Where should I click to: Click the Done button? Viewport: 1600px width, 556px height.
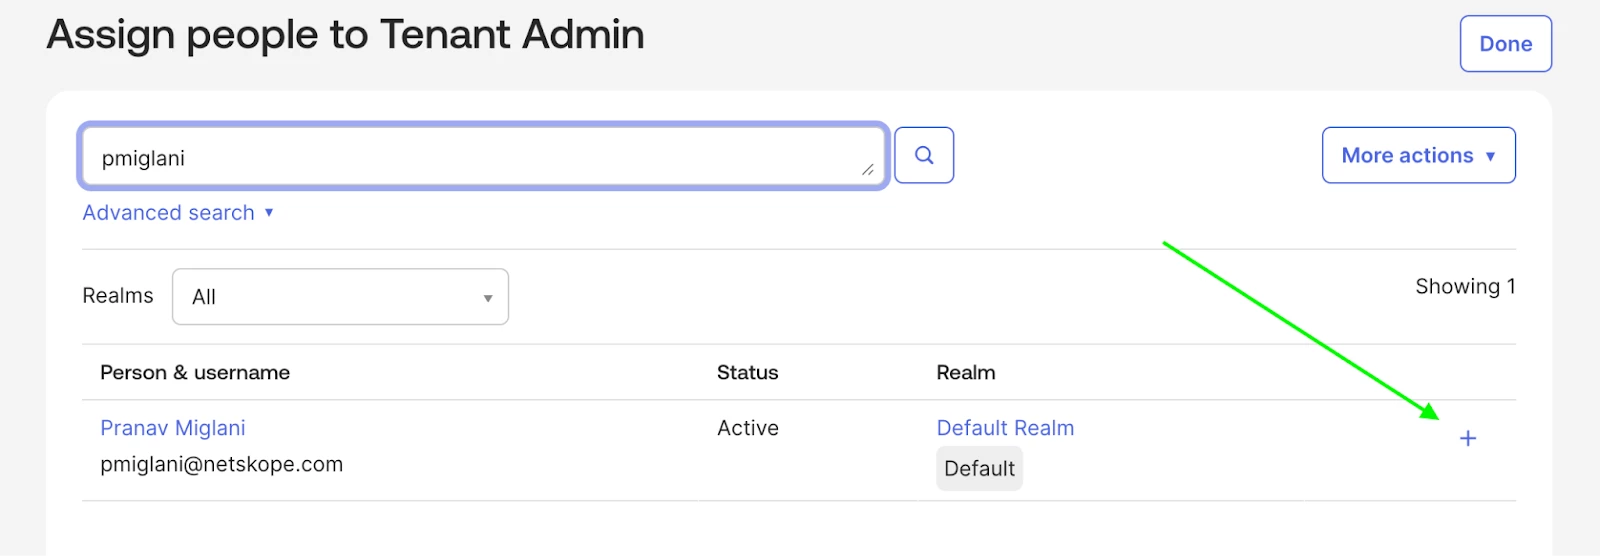click(1505, 44)
